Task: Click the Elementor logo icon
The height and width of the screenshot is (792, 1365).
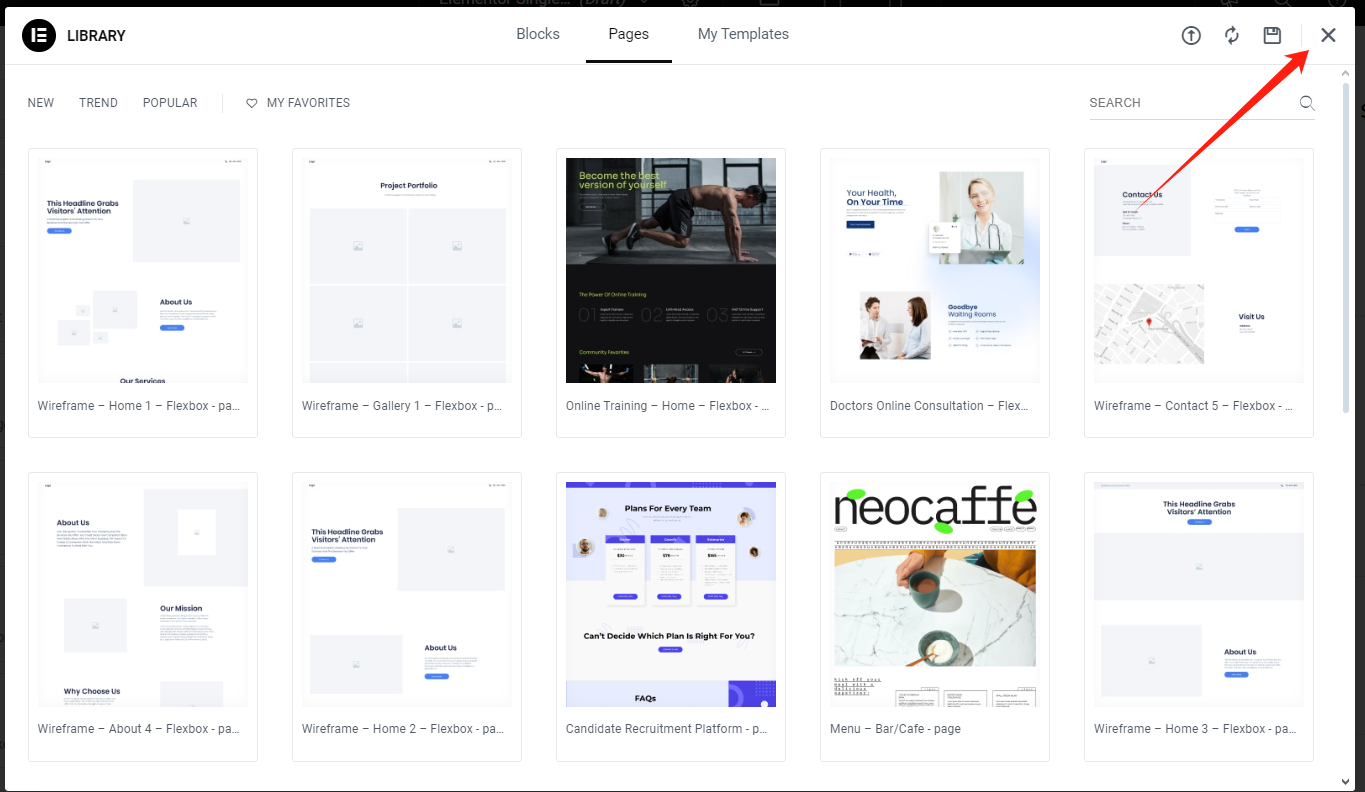Action: coord(38,35)
